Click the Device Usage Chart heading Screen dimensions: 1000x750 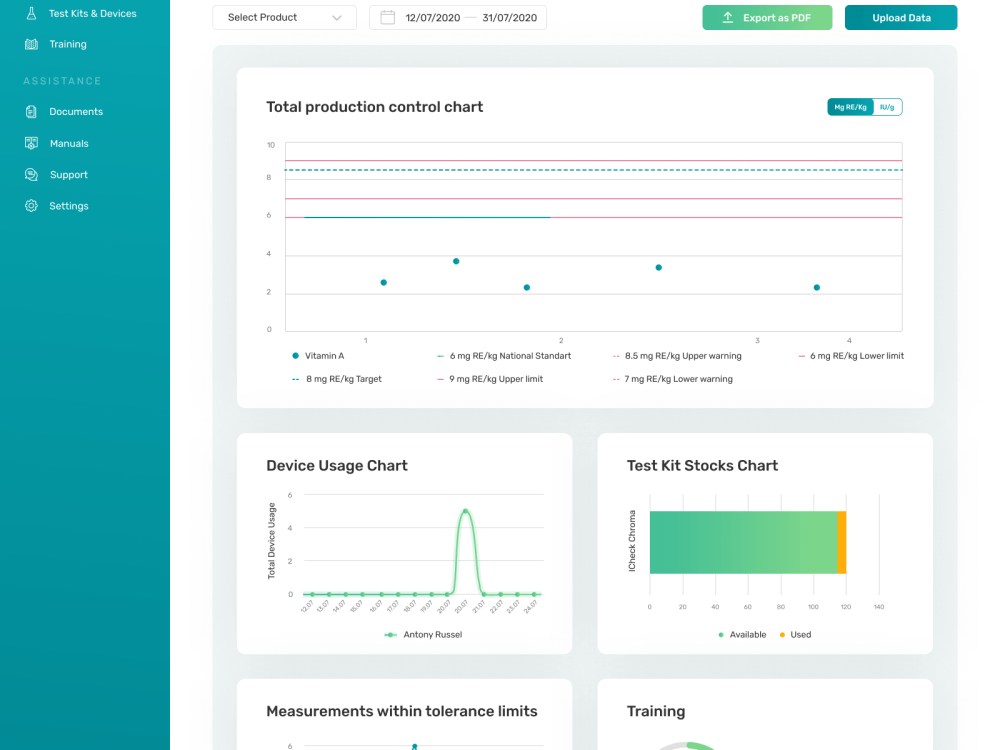coord(337,466)
